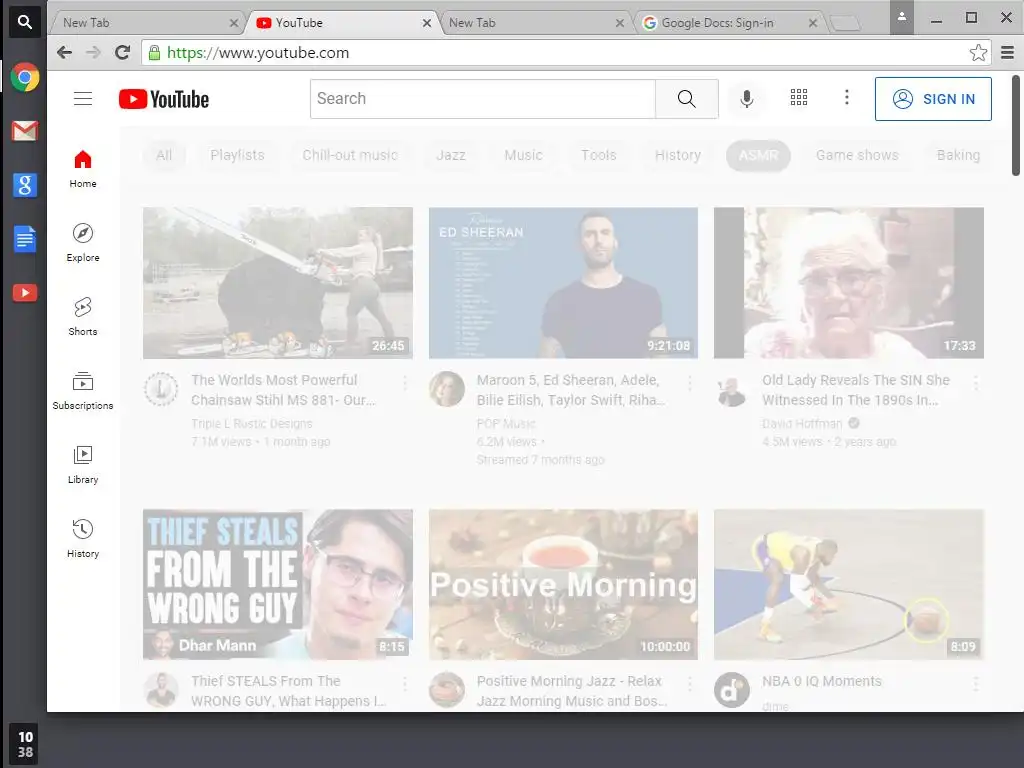Open Google Docs from the shelf
This screenshot has height=768, width=1024.
[25, 238]
